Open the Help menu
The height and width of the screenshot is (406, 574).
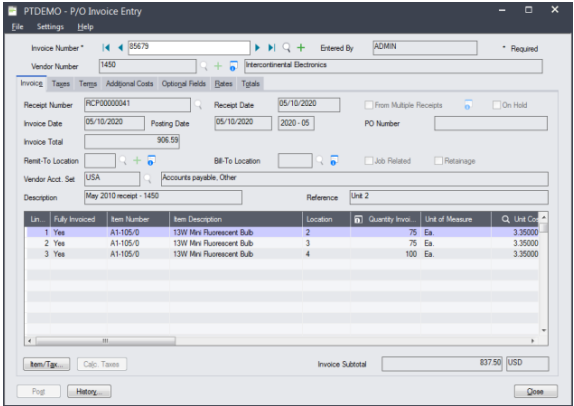85,27
